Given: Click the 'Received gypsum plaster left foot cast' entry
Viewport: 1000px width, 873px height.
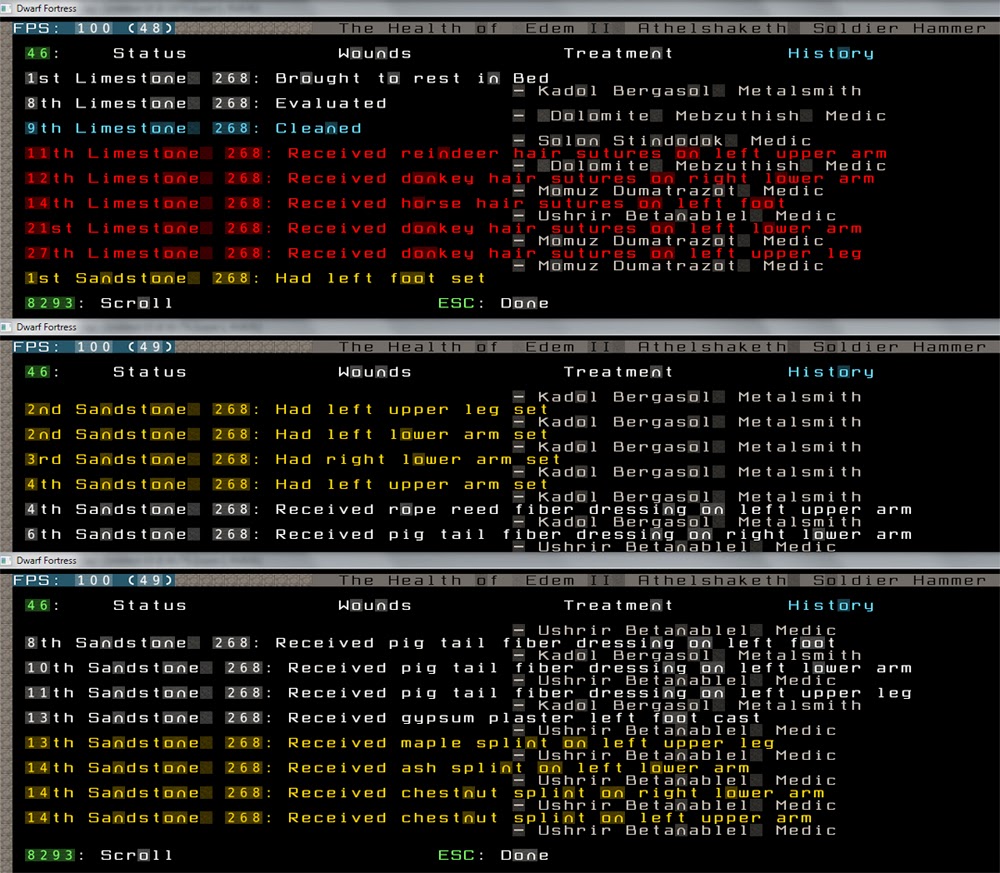Looking at the screenshot, I should [x=393, y=718].
